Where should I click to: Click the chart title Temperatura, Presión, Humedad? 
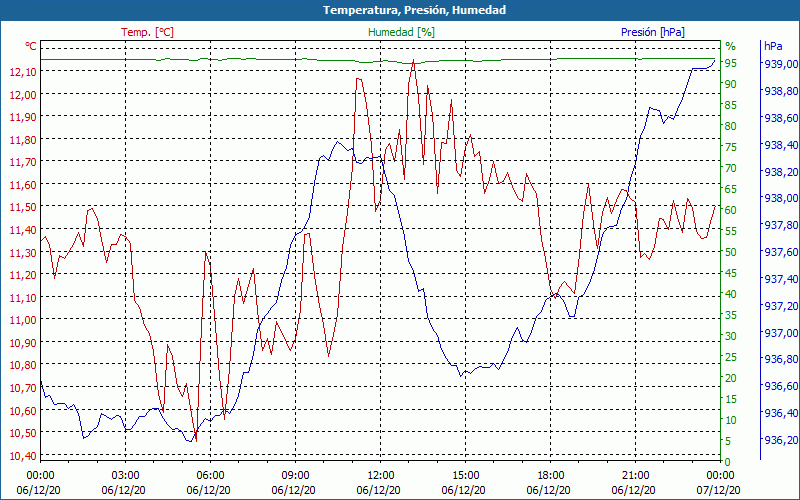(414, 10)
